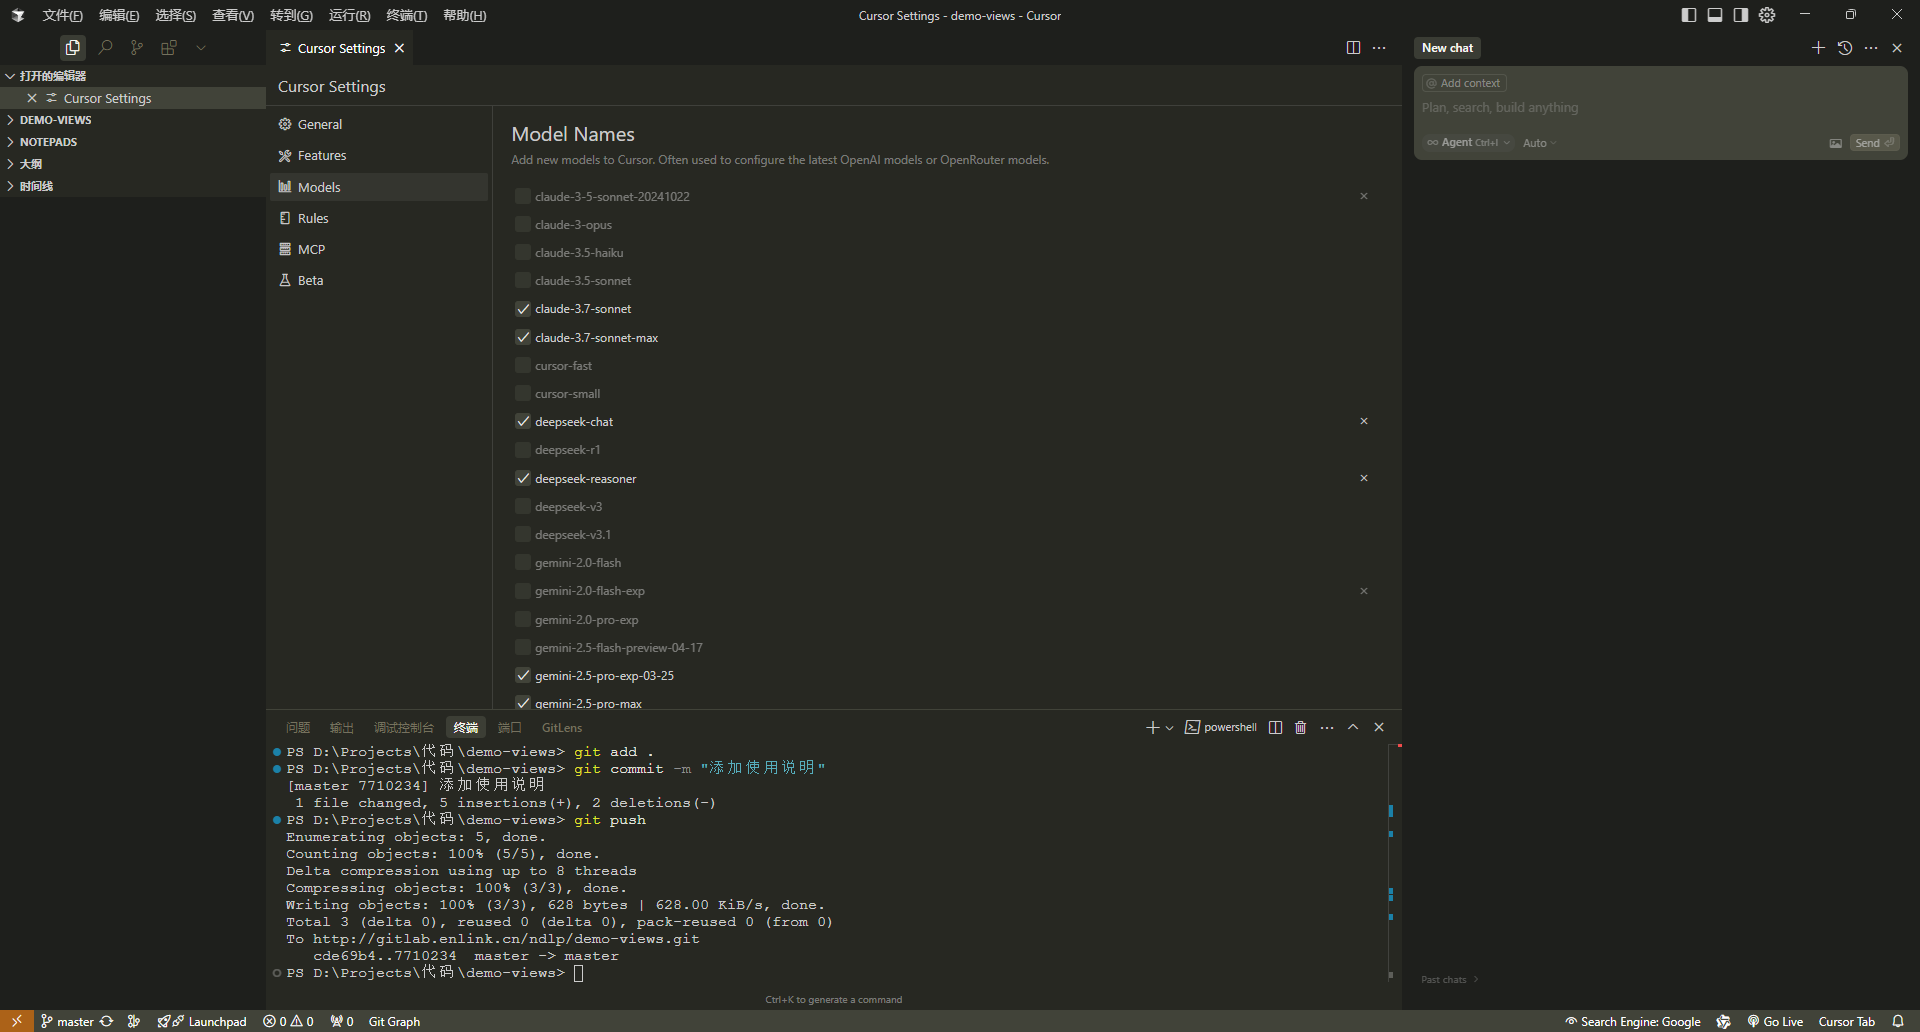Uncheck claude-3.7-sonnet-max model
1920x1032 pixels.
522,337
